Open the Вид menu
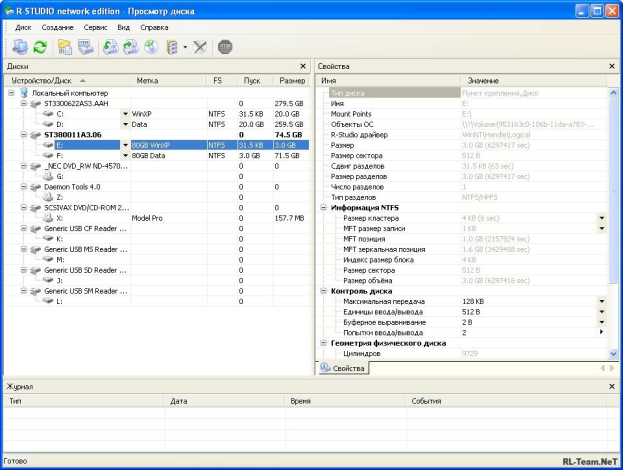 (124, 27)
